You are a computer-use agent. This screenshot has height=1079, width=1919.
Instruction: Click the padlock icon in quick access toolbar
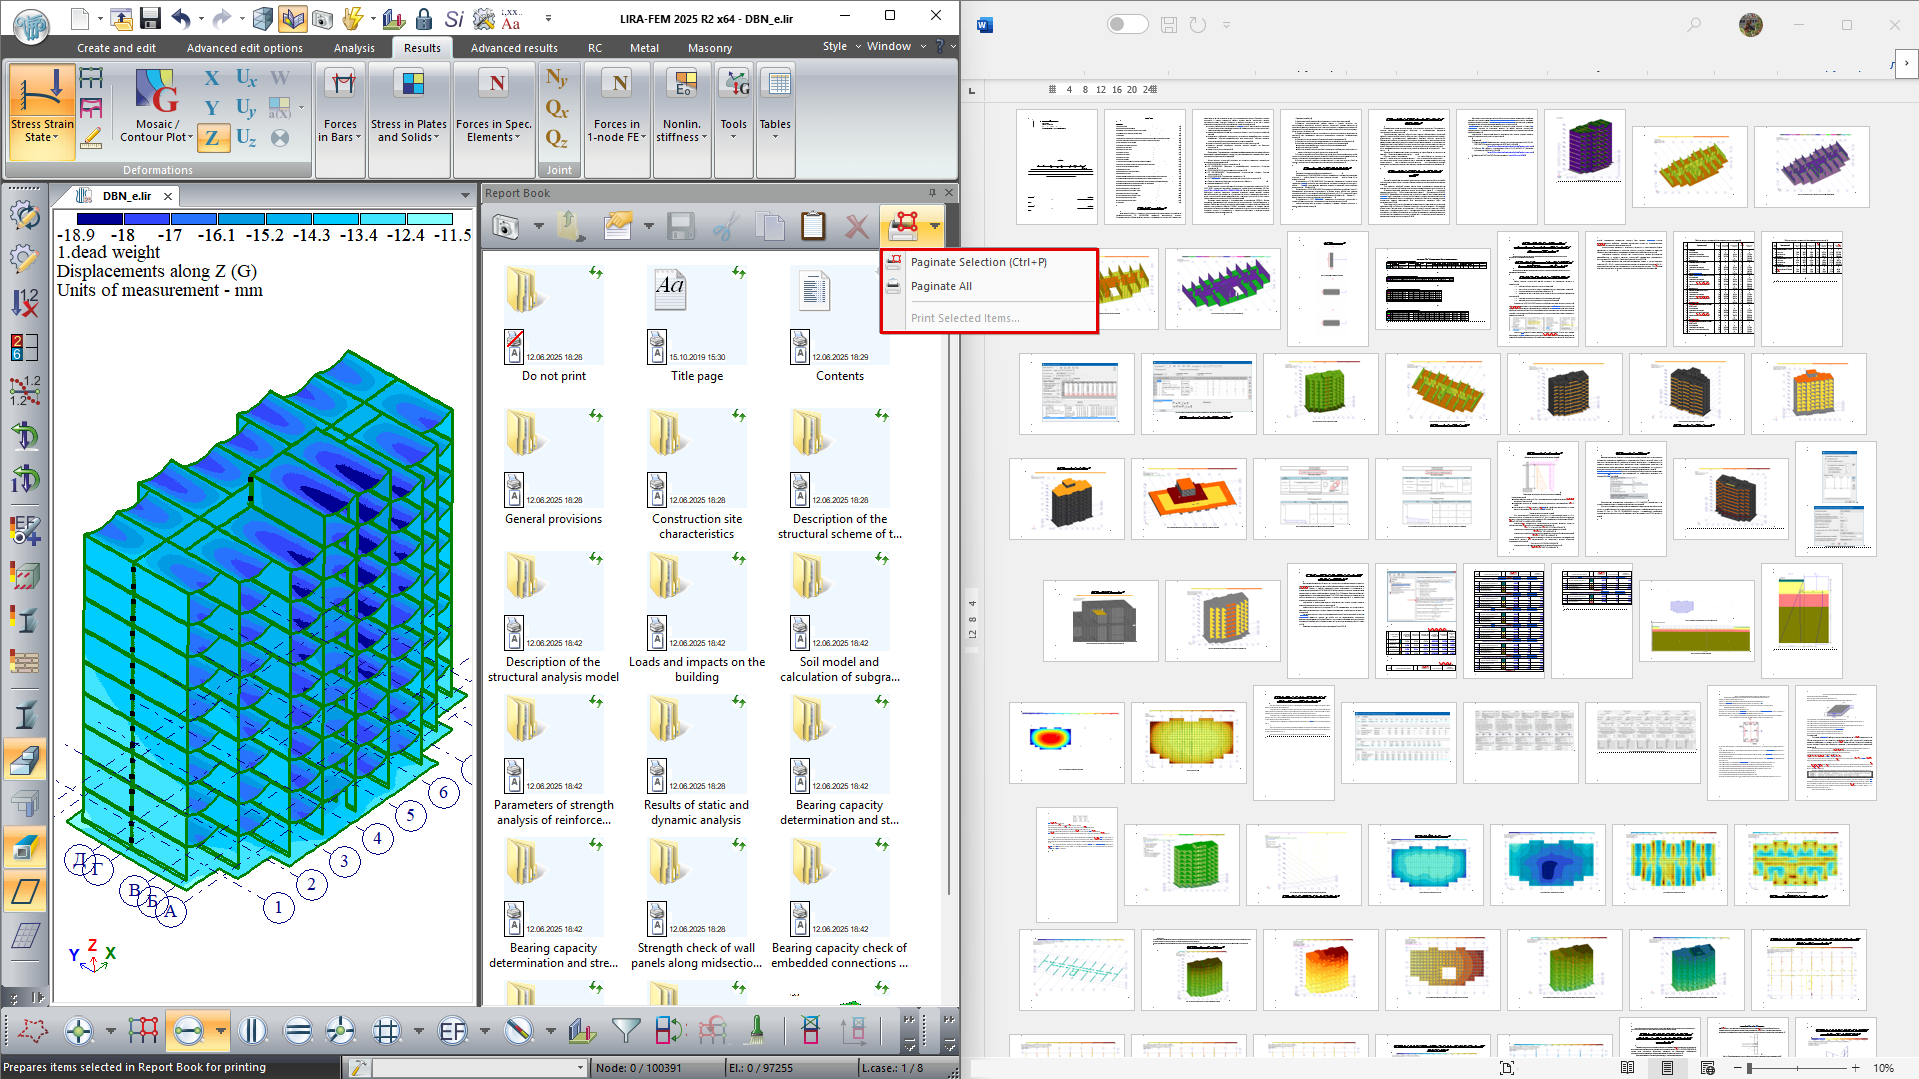(x=424, y=18)
